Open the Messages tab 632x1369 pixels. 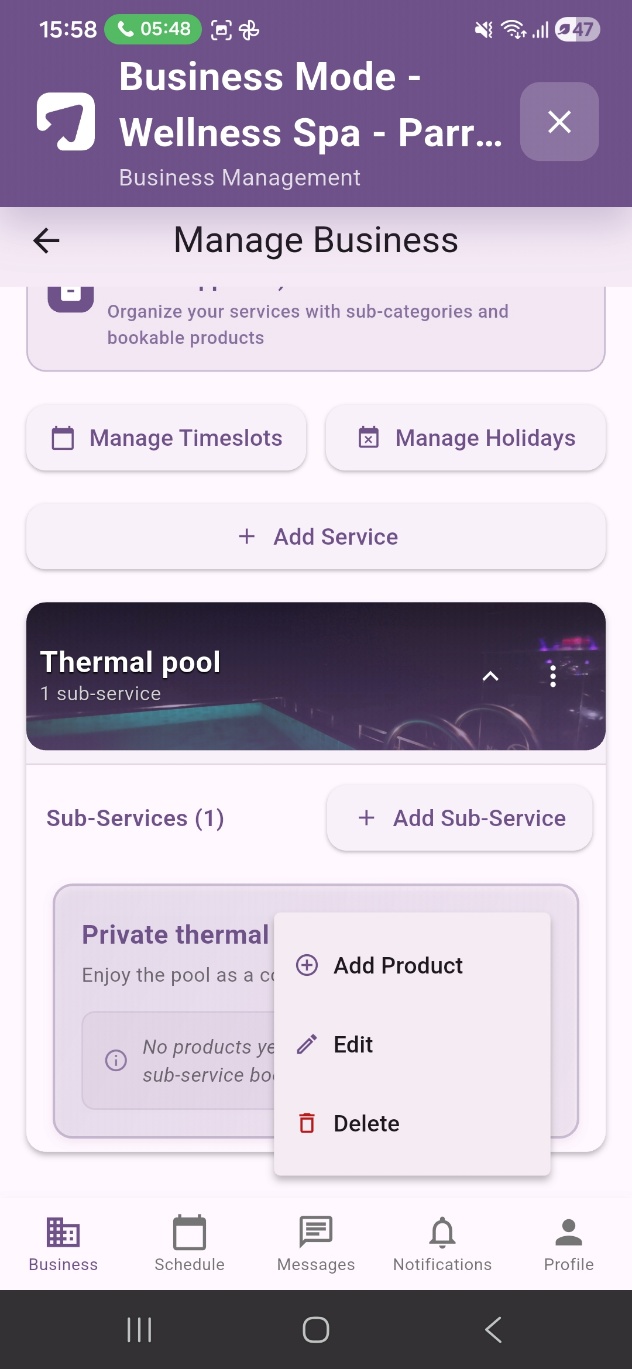(316, 1243)
